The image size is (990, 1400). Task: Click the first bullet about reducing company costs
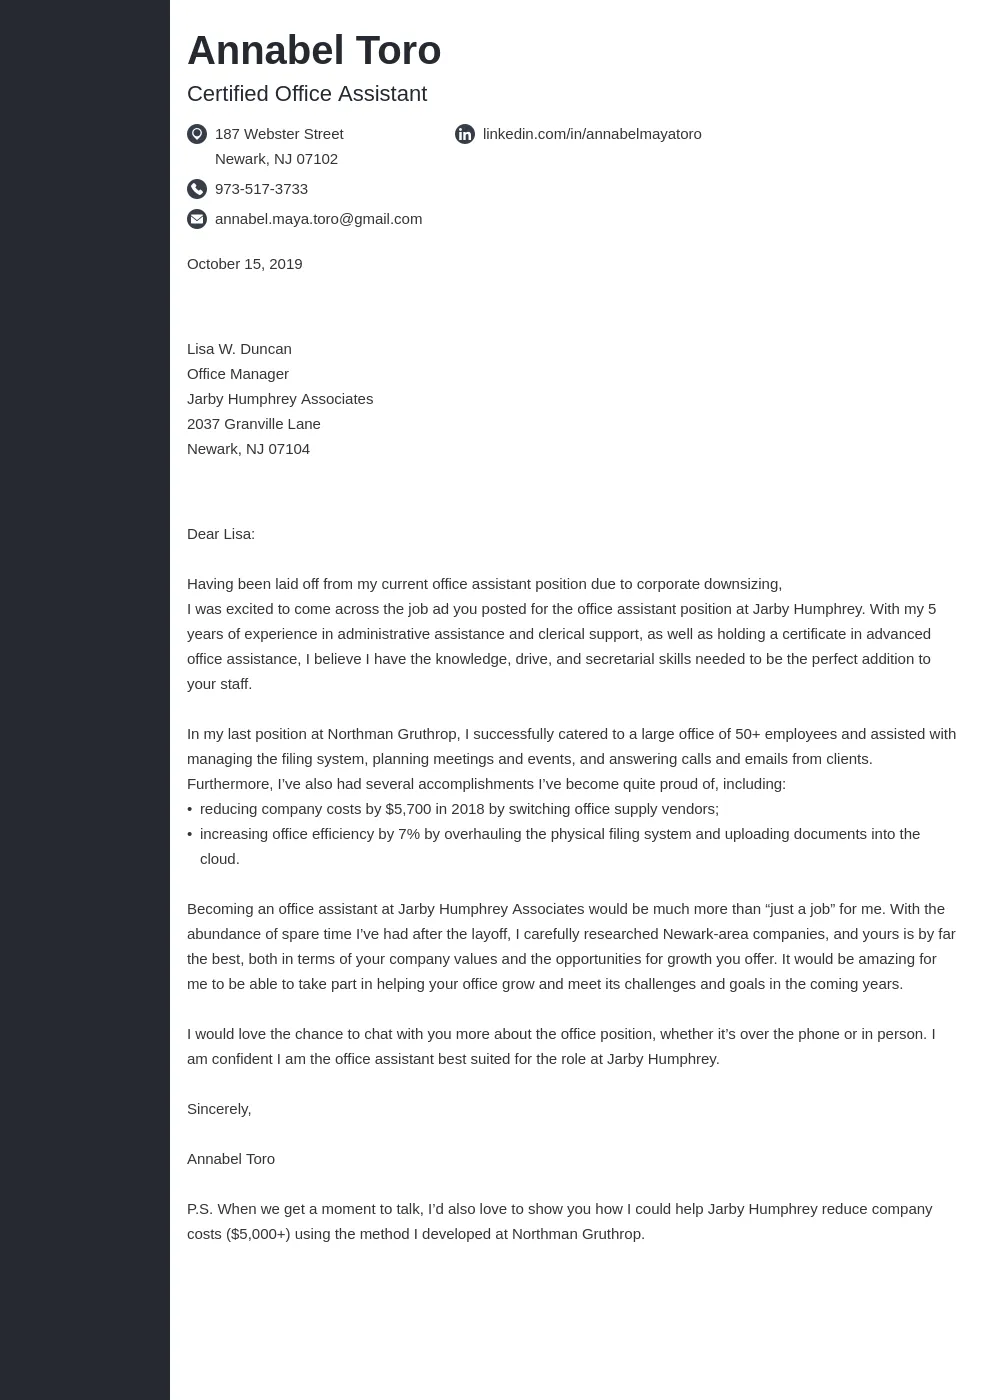coord(459,809)
